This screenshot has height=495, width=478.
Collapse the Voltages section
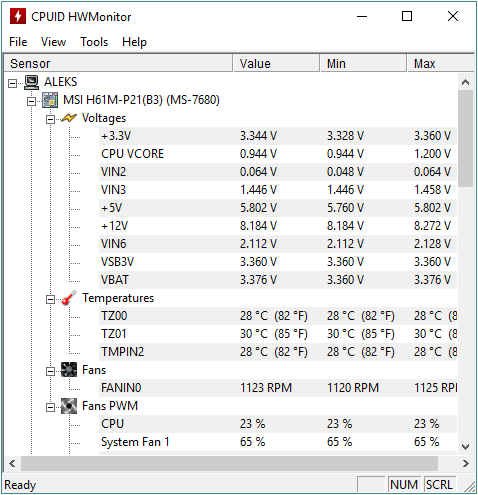50,119
